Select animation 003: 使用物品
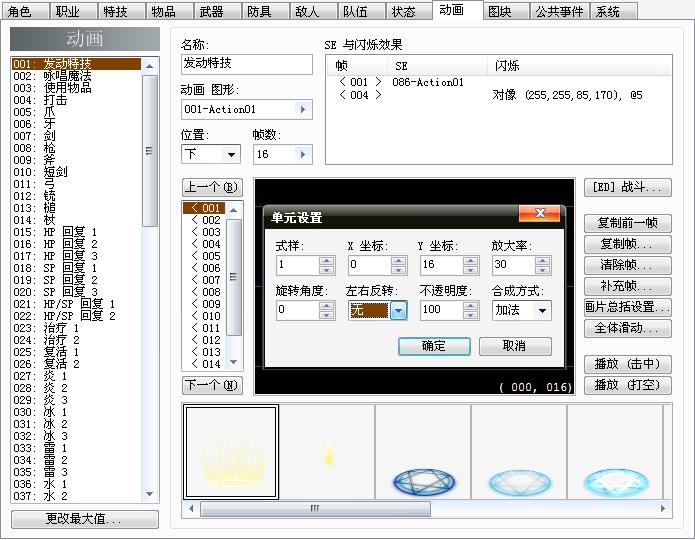The width and height of the screenshot is (695, 540). coord(76,88)
